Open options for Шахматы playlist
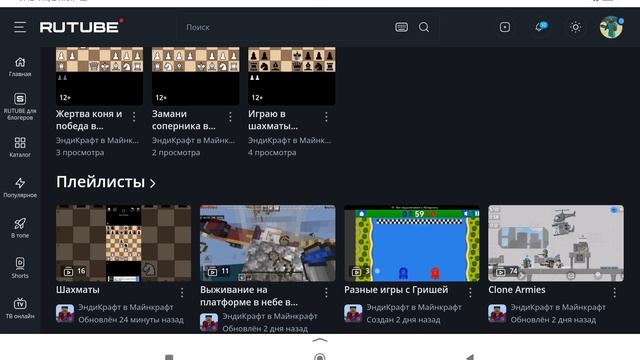 pos(182,292)
